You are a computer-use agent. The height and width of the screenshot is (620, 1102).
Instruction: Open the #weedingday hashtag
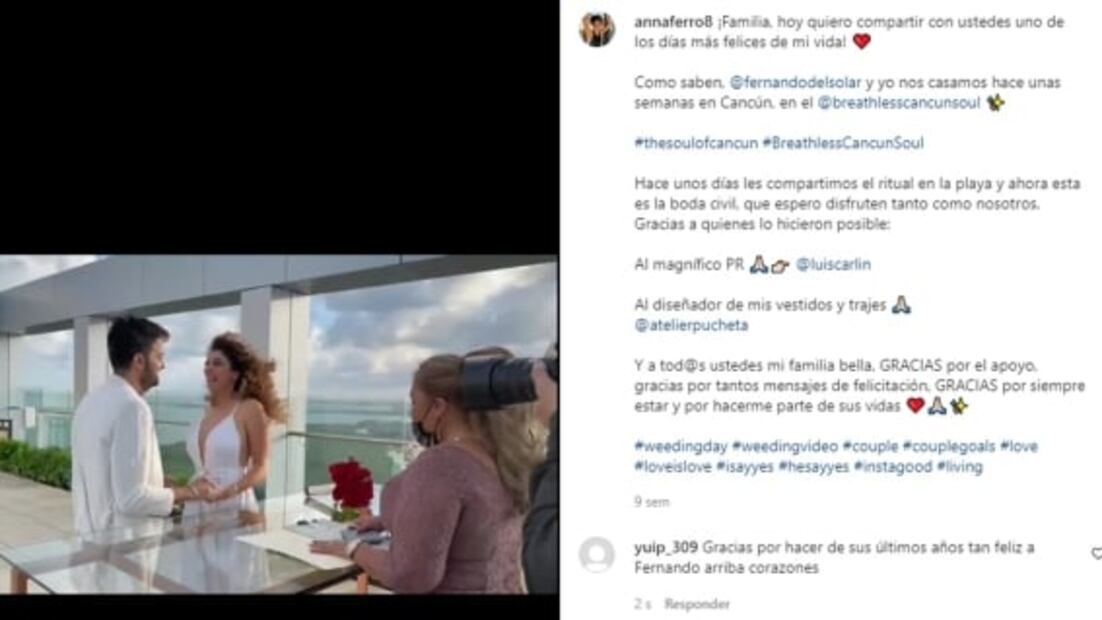680,446
